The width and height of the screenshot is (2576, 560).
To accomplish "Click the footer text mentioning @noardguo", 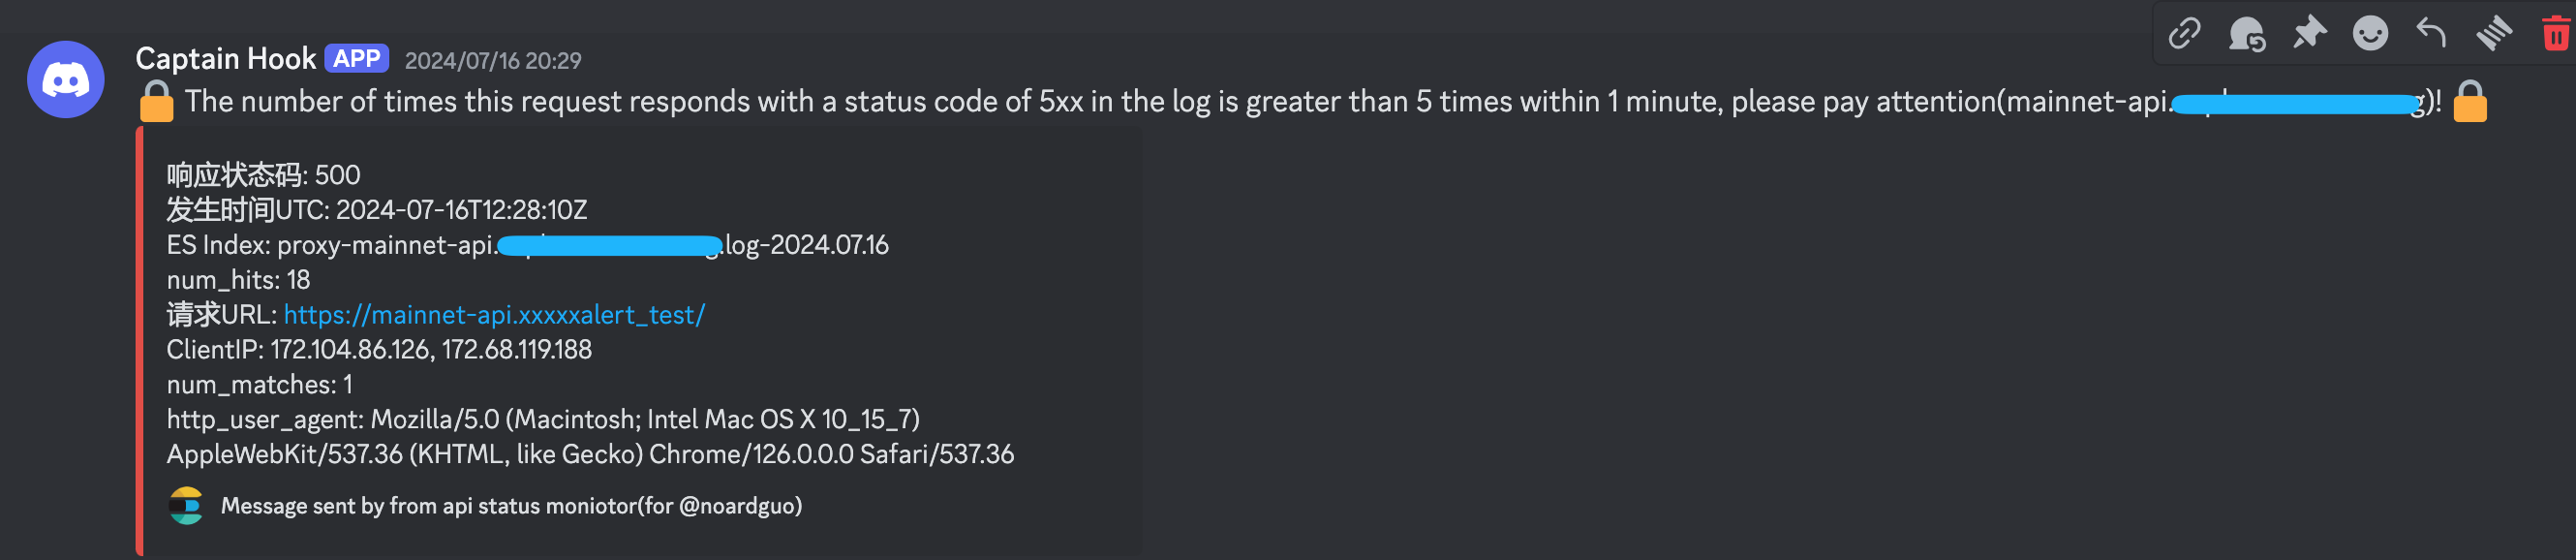I will [511, 506].
